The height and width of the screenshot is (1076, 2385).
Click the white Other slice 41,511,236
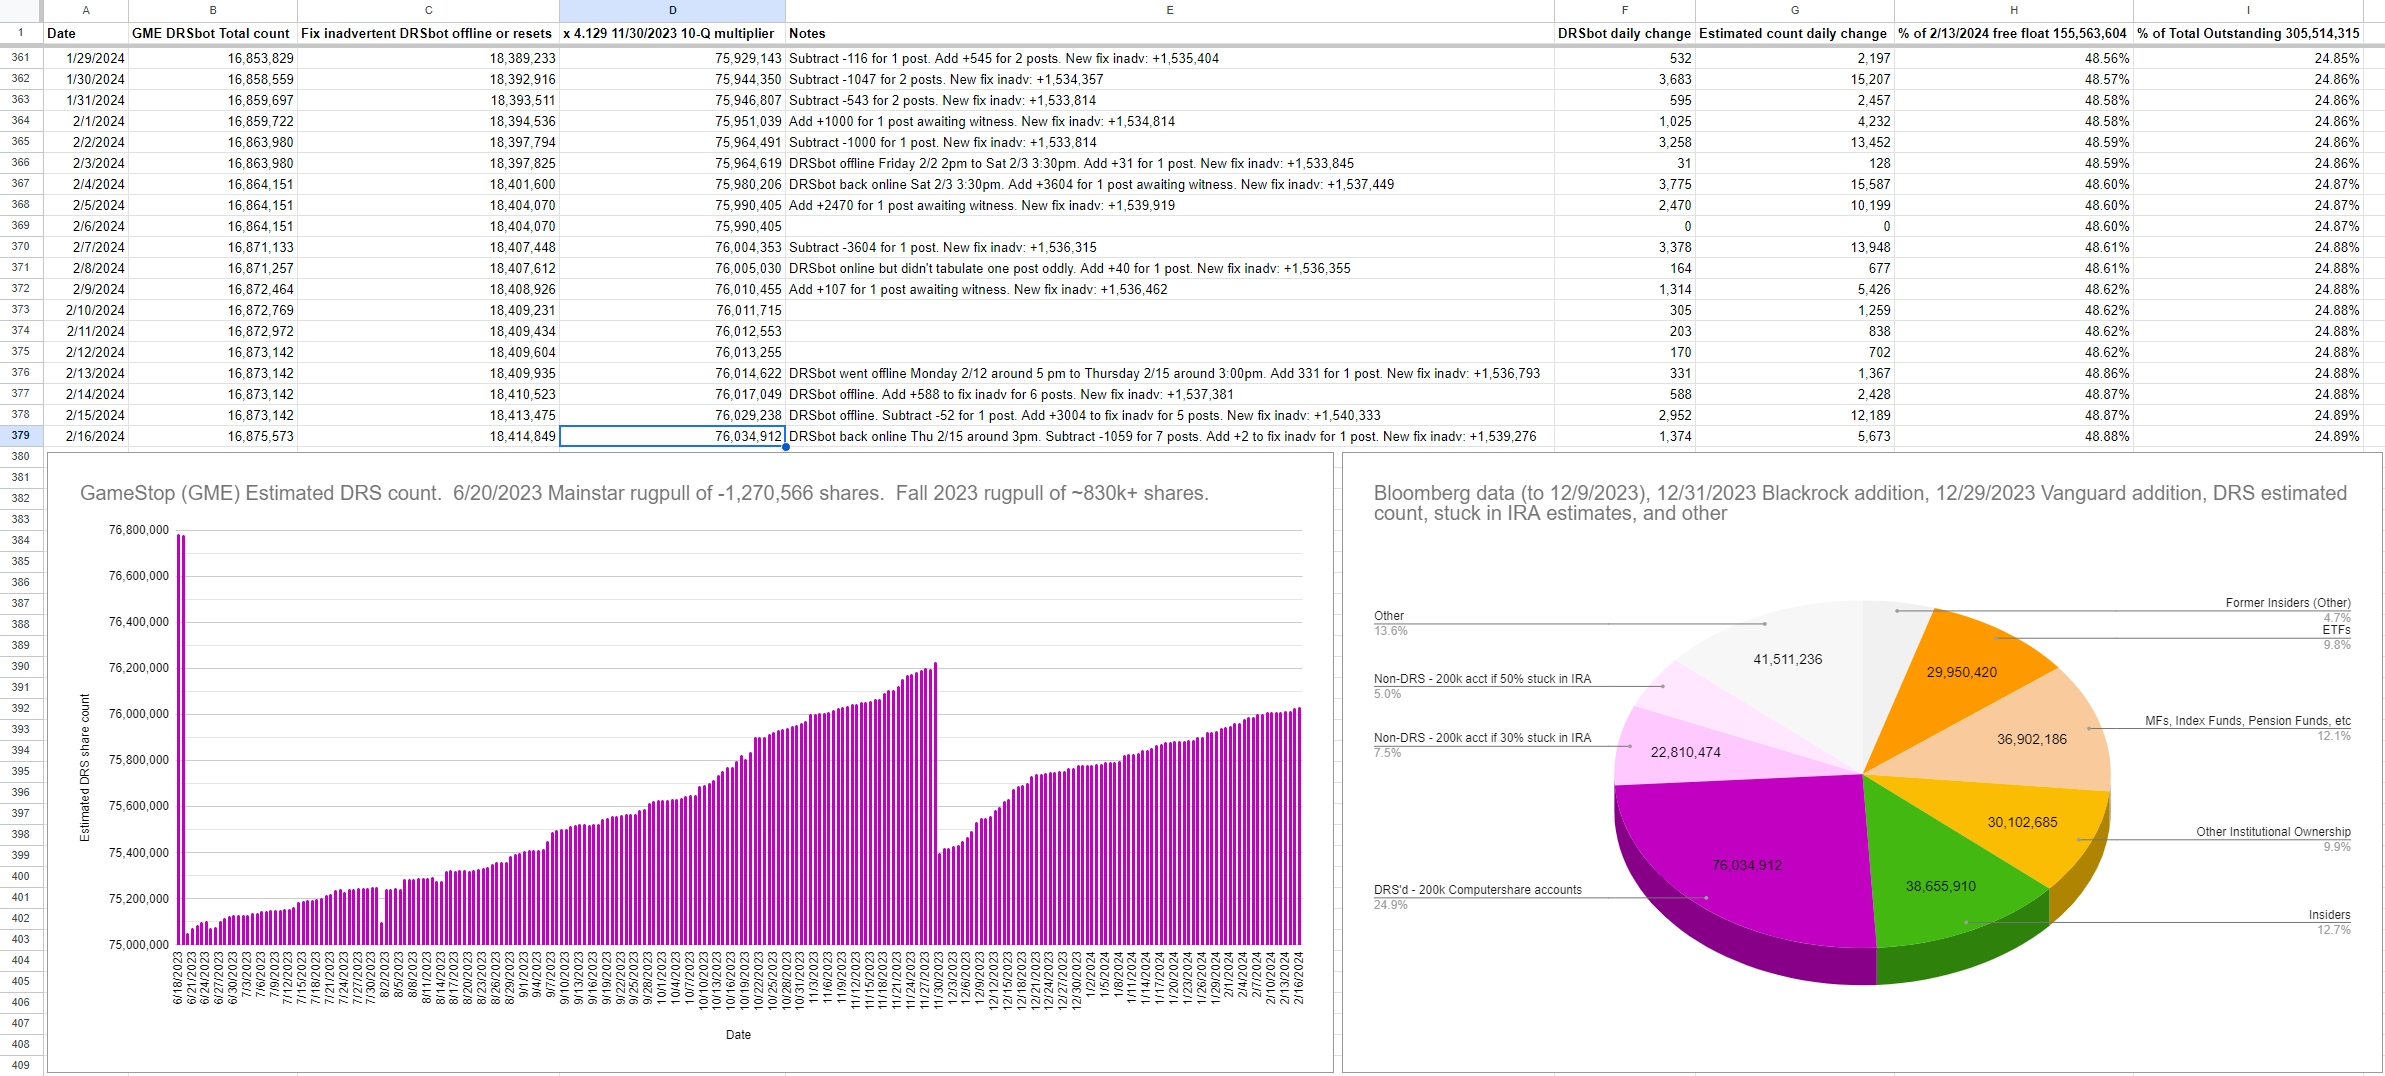click(x=1787, y=659)
